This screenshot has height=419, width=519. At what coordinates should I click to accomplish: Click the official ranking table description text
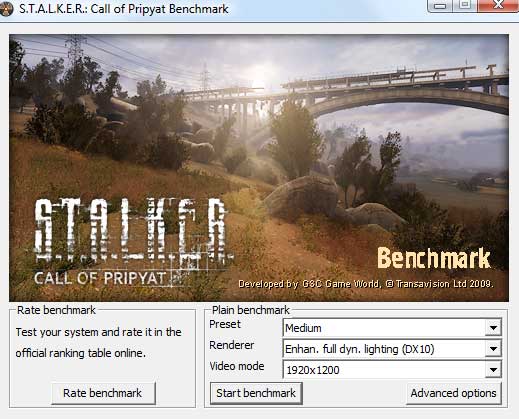[x=99, y=342]
